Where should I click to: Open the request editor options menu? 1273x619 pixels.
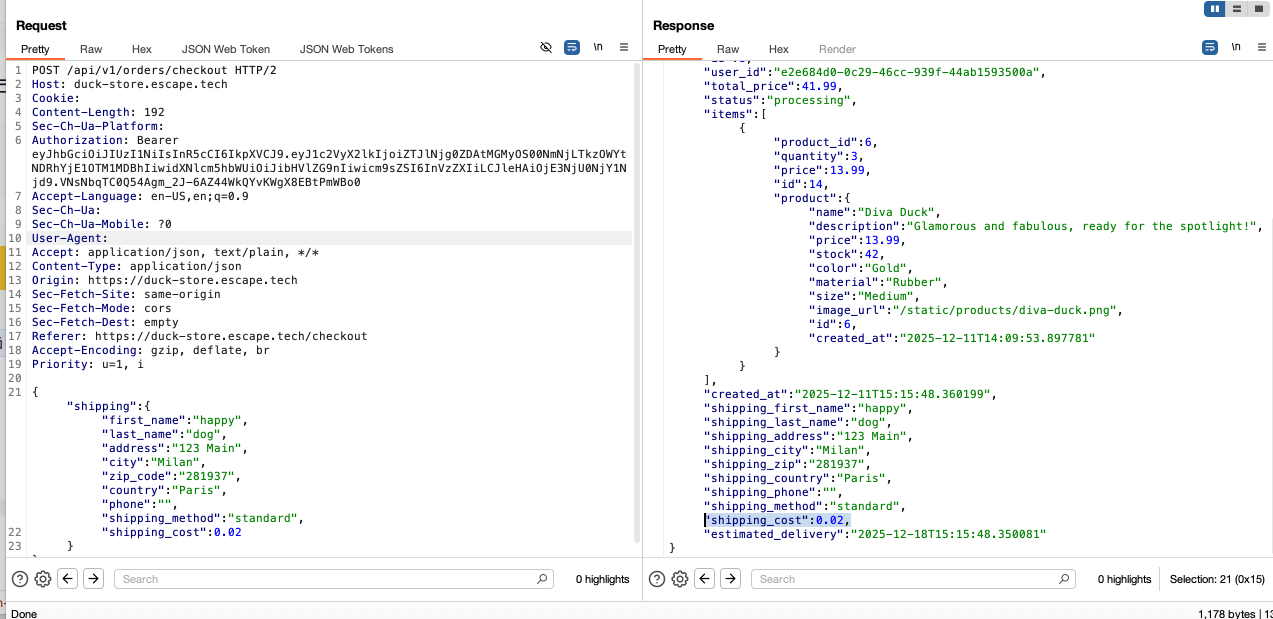(623, 47)
